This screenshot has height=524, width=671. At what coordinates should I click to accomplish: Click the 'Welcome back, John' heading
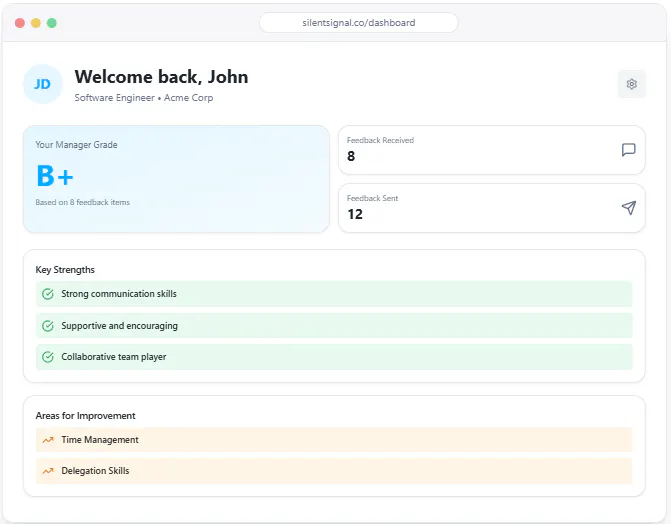point(161,77)
